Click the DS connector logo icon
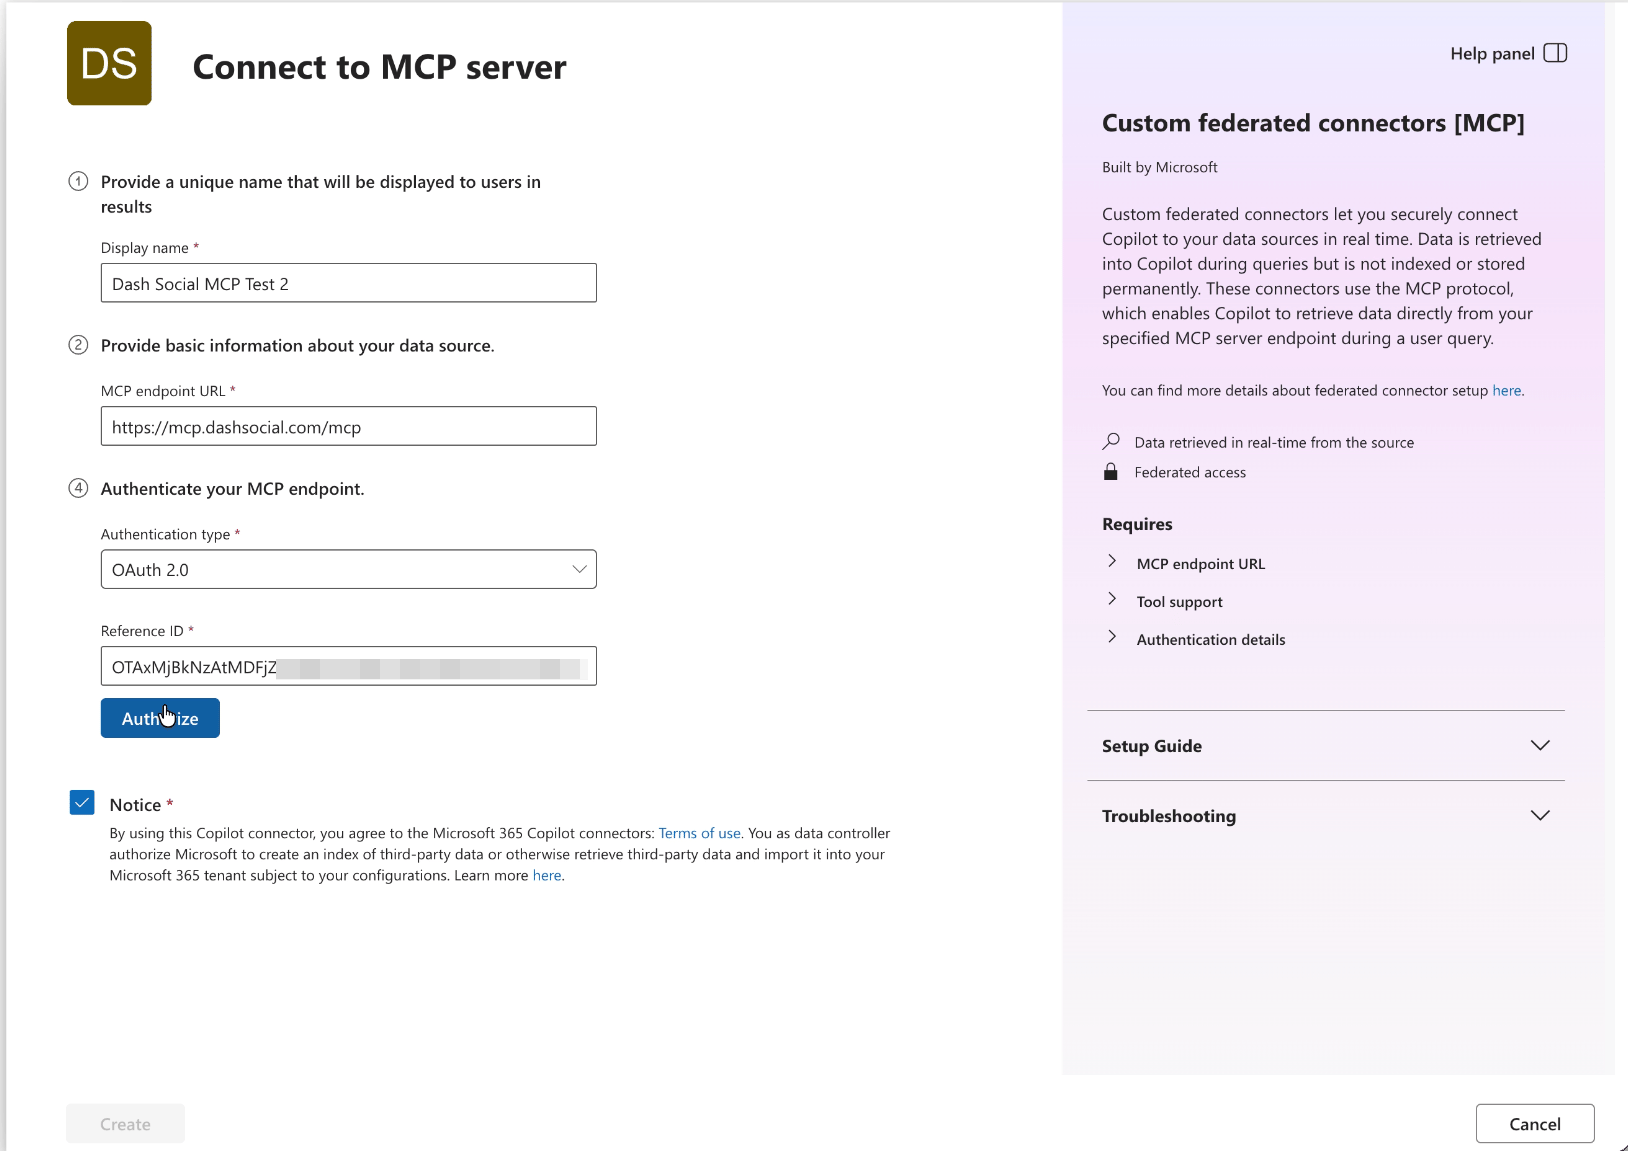The width and height of the screenshot is (1628, 1151). tap(109, 63)
